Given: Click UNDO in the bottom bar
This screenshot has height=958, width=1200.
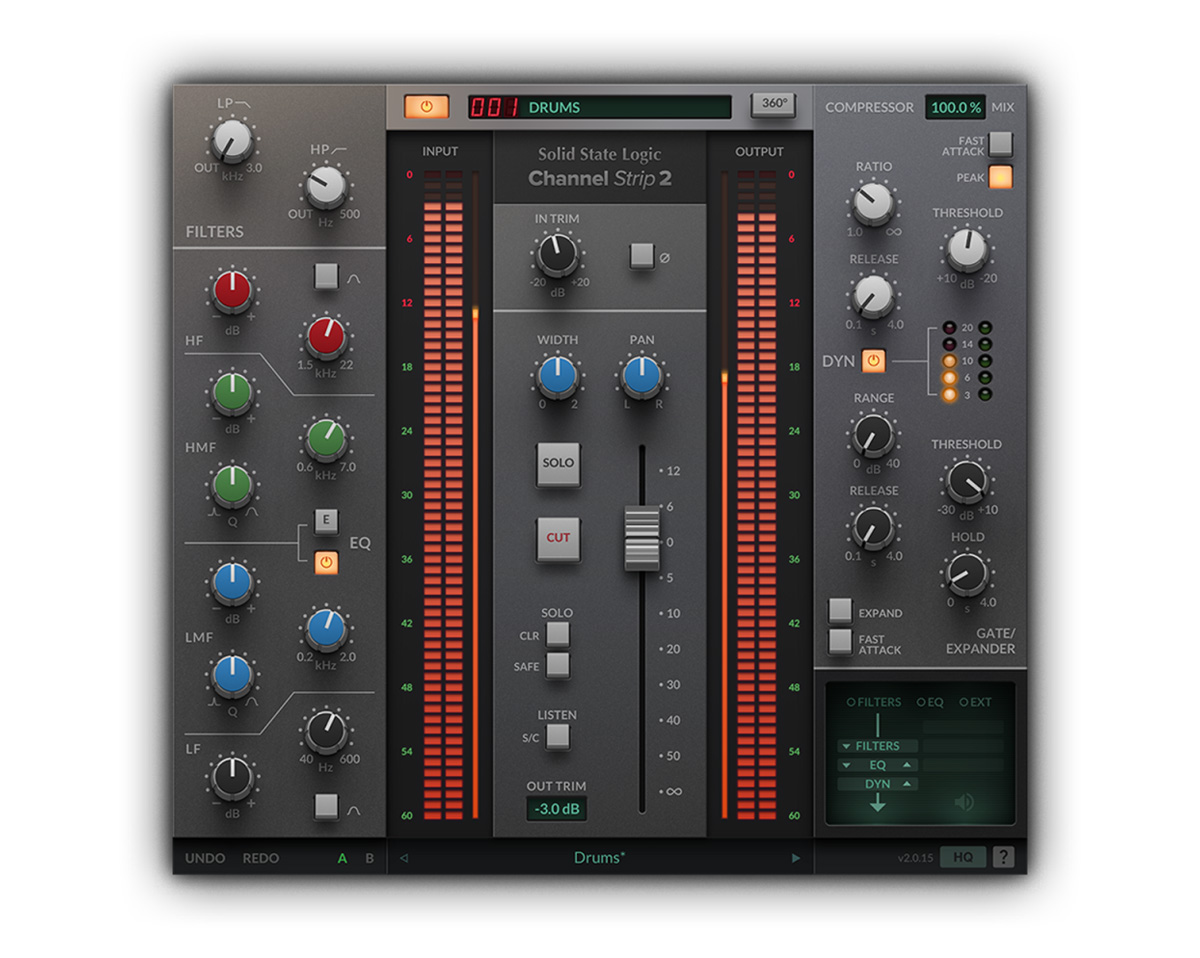Looking at the screenshot, I should [x=204, y=858].
